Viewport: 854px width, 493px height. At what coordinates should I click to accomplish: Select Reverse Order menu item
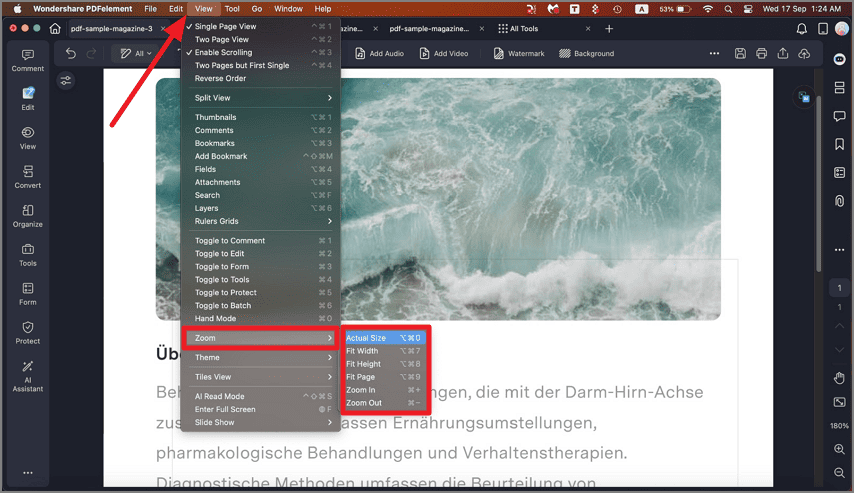[259, 78]
